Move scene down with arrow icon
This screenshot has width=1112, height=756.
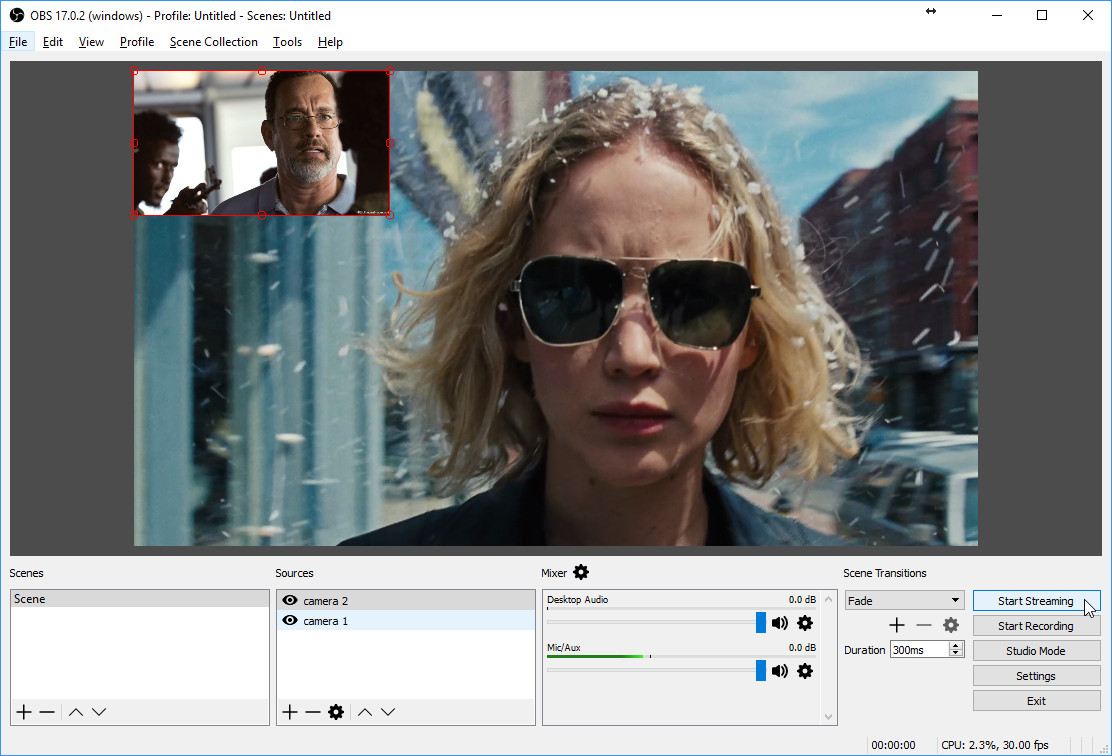click(99, 712)
